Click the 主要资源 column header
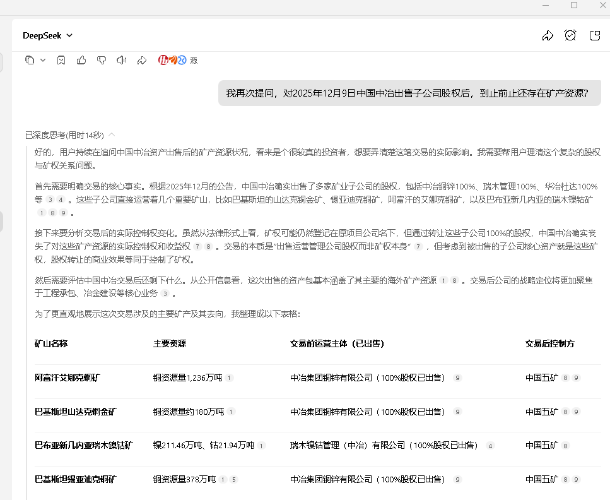Screen dimensions: 610x500 coord(170,344)
